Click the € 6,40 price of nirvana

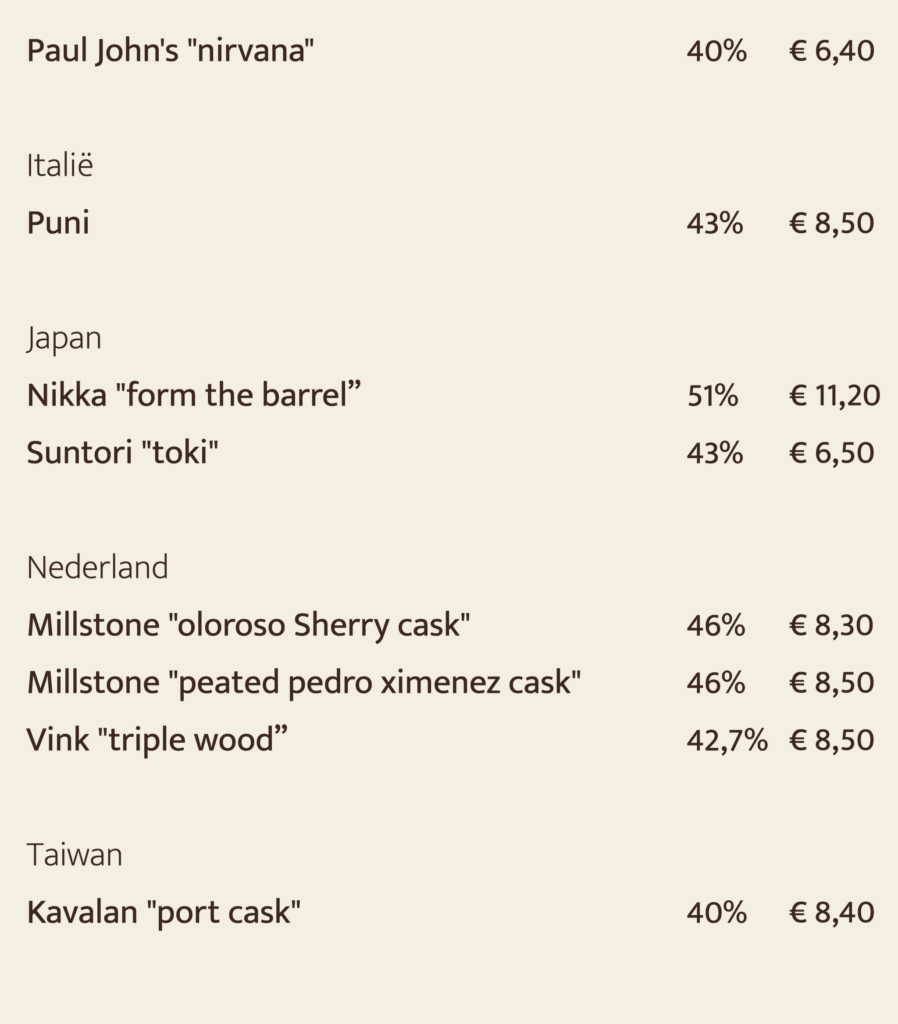(x=831, y=51)
